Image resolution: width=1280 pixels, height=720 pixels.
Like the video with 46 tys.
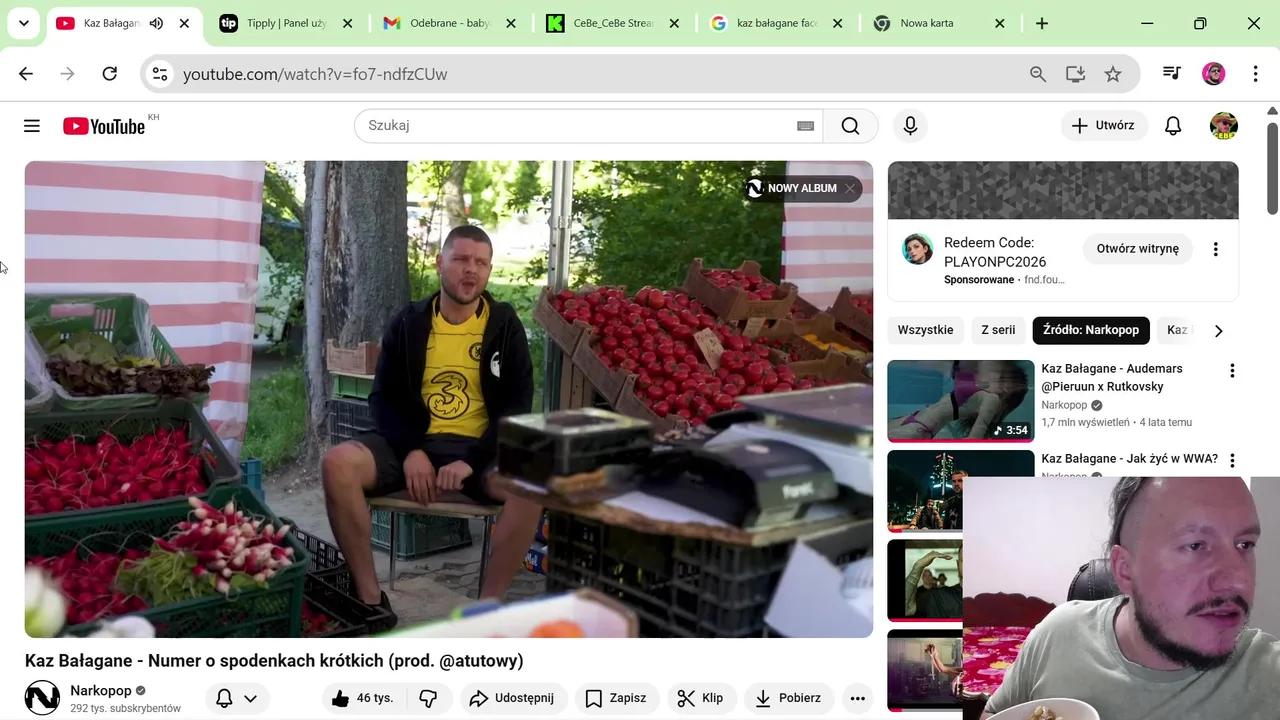(x=362, y=698)
